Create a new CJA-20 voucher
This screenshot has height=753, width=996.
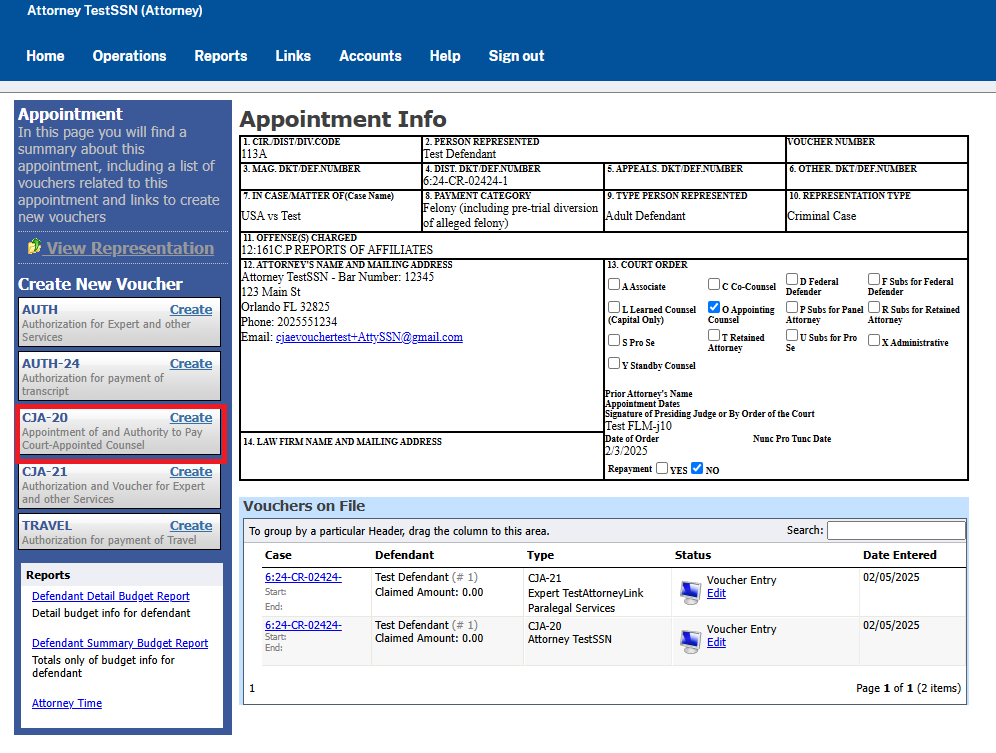(x=190, y=418)
